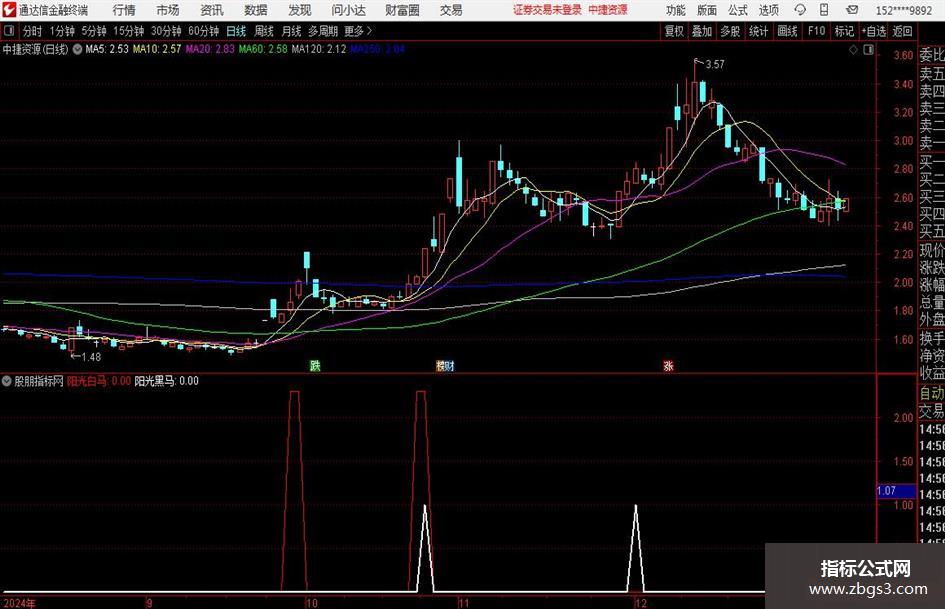Click the 复权 toolbar button
Image resolution: width=945 pixels, height=609 pixels.
point(674,31)
